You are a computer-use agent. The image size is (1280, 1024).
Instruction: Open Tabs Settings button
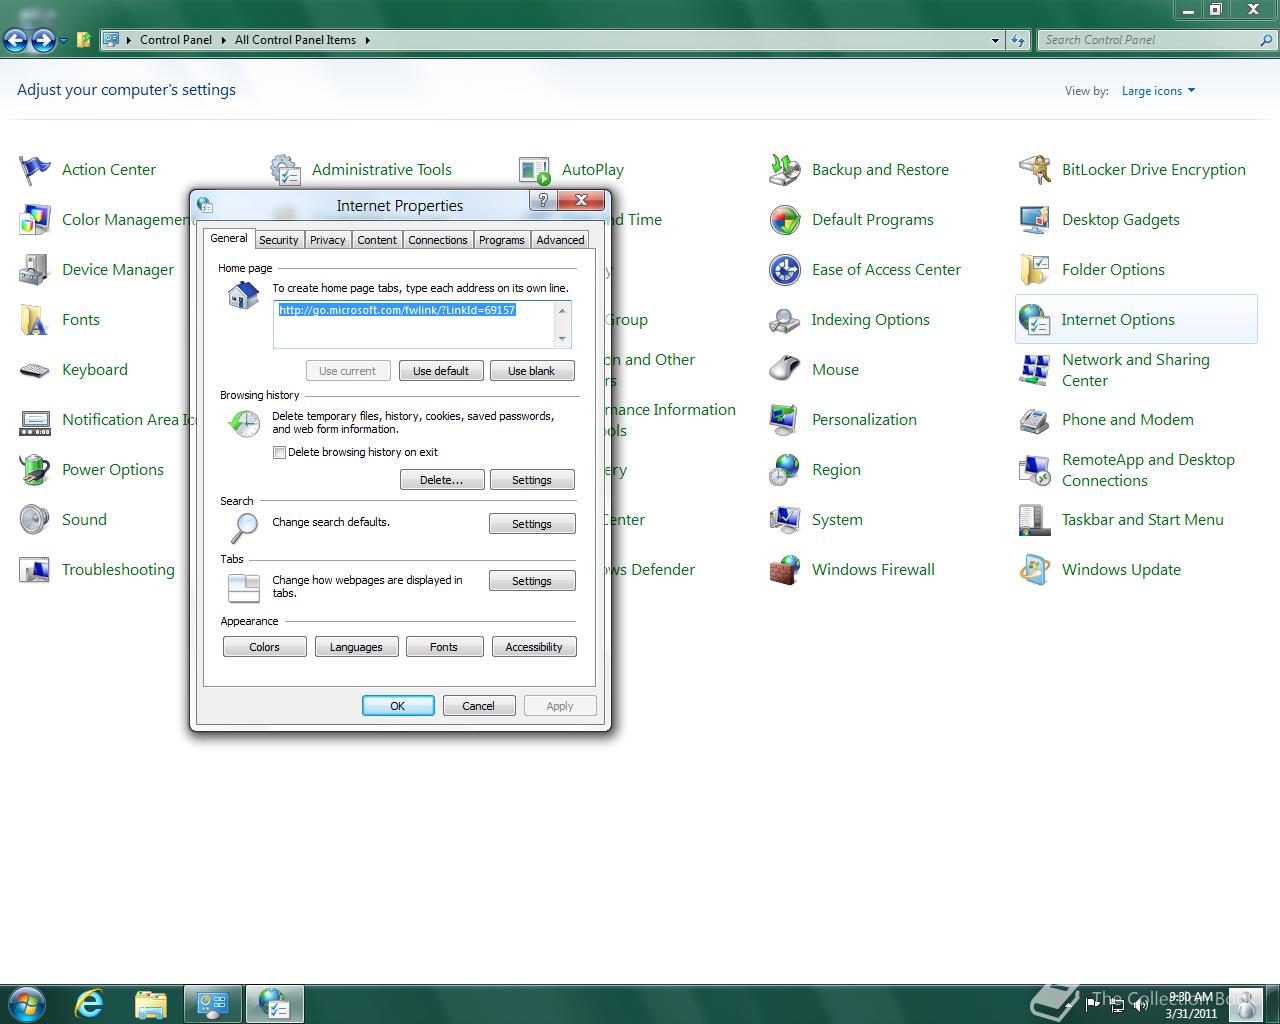point(532,581)
